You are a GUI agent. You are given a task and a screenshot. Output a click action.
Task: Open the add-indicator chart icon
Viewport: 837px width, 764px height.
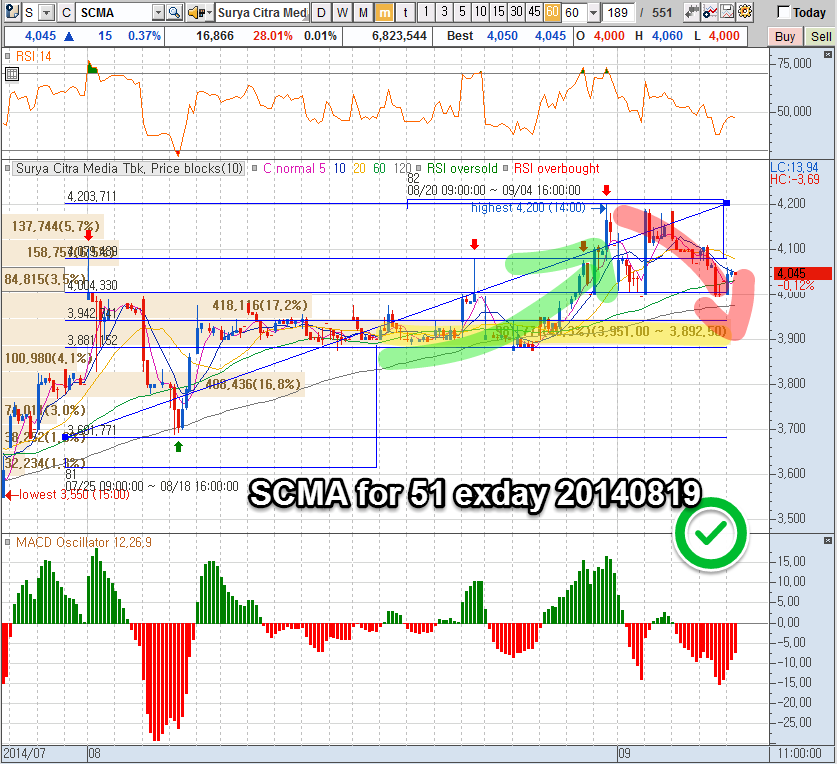[710, 12]
